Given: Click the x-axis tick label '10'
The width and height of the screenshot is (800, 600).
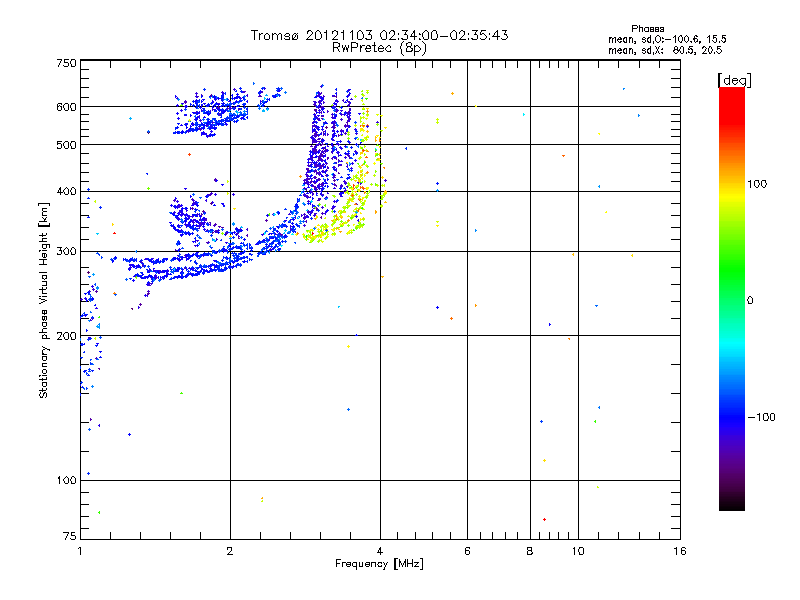Looking at the screenshot, I should [578, 551].
